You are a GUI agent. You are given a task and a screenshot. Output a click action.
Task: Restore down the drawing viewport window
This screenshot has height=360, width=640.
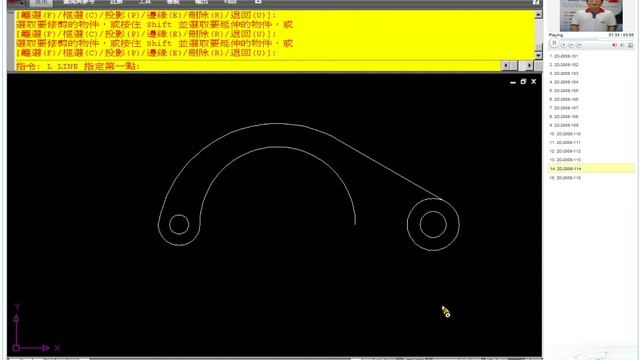pyautogui.click(x=523, y=82)
